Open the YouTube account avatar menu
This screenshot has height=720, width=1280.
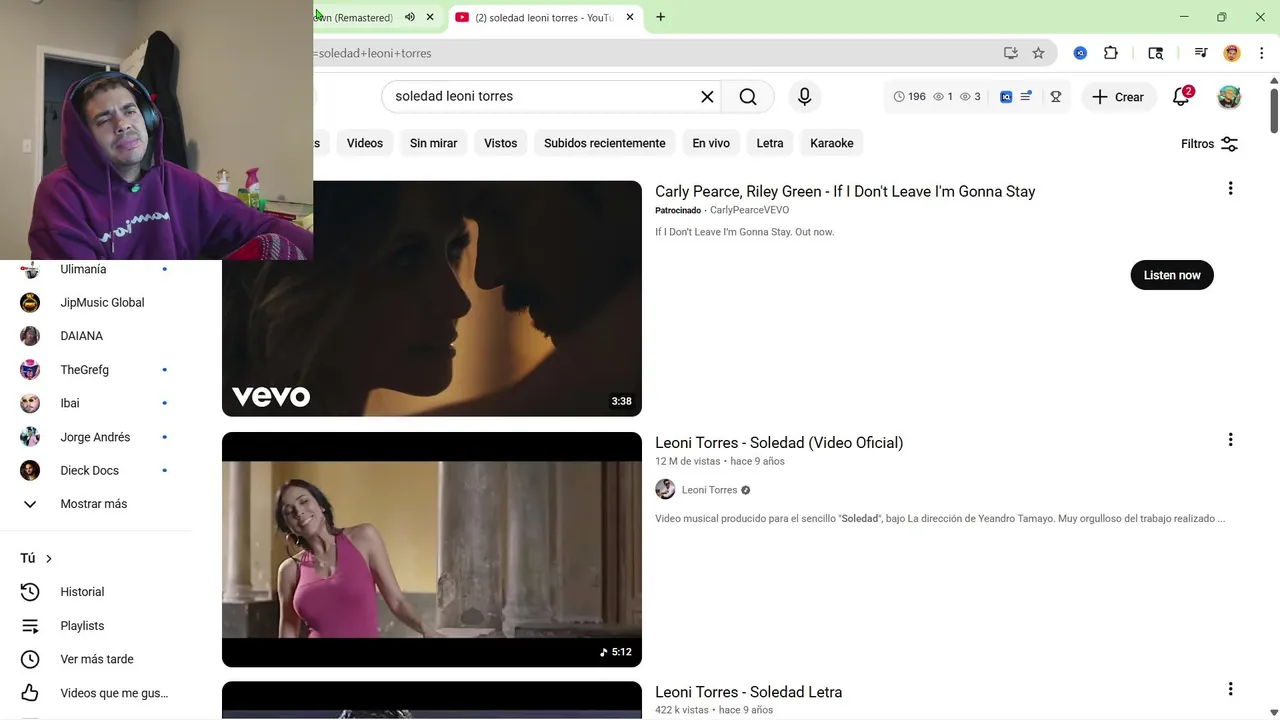(x=1229, y=97)
